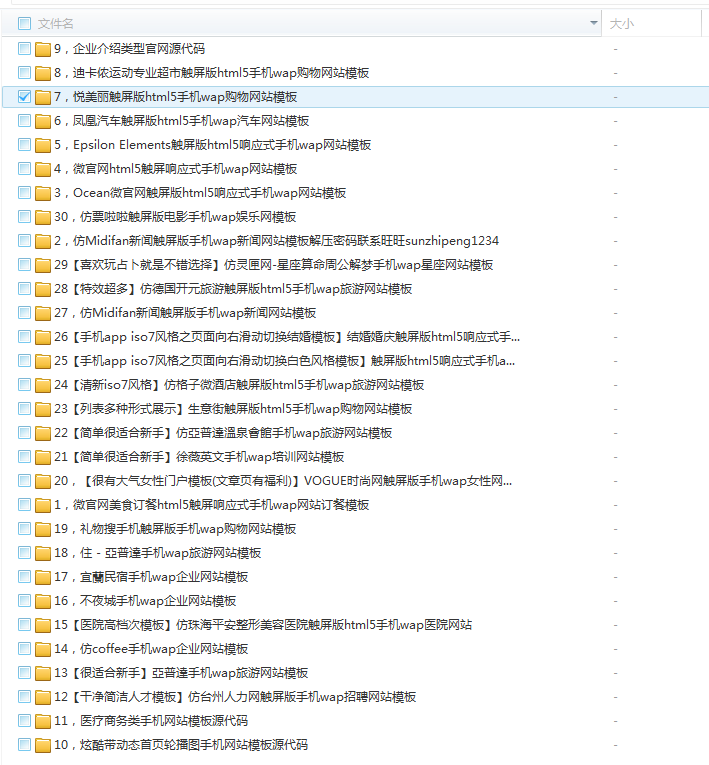709x765 pixels.
Task: Check the box for 9，企业介绍类型官网源代码
Action: (x=24, y=48)
